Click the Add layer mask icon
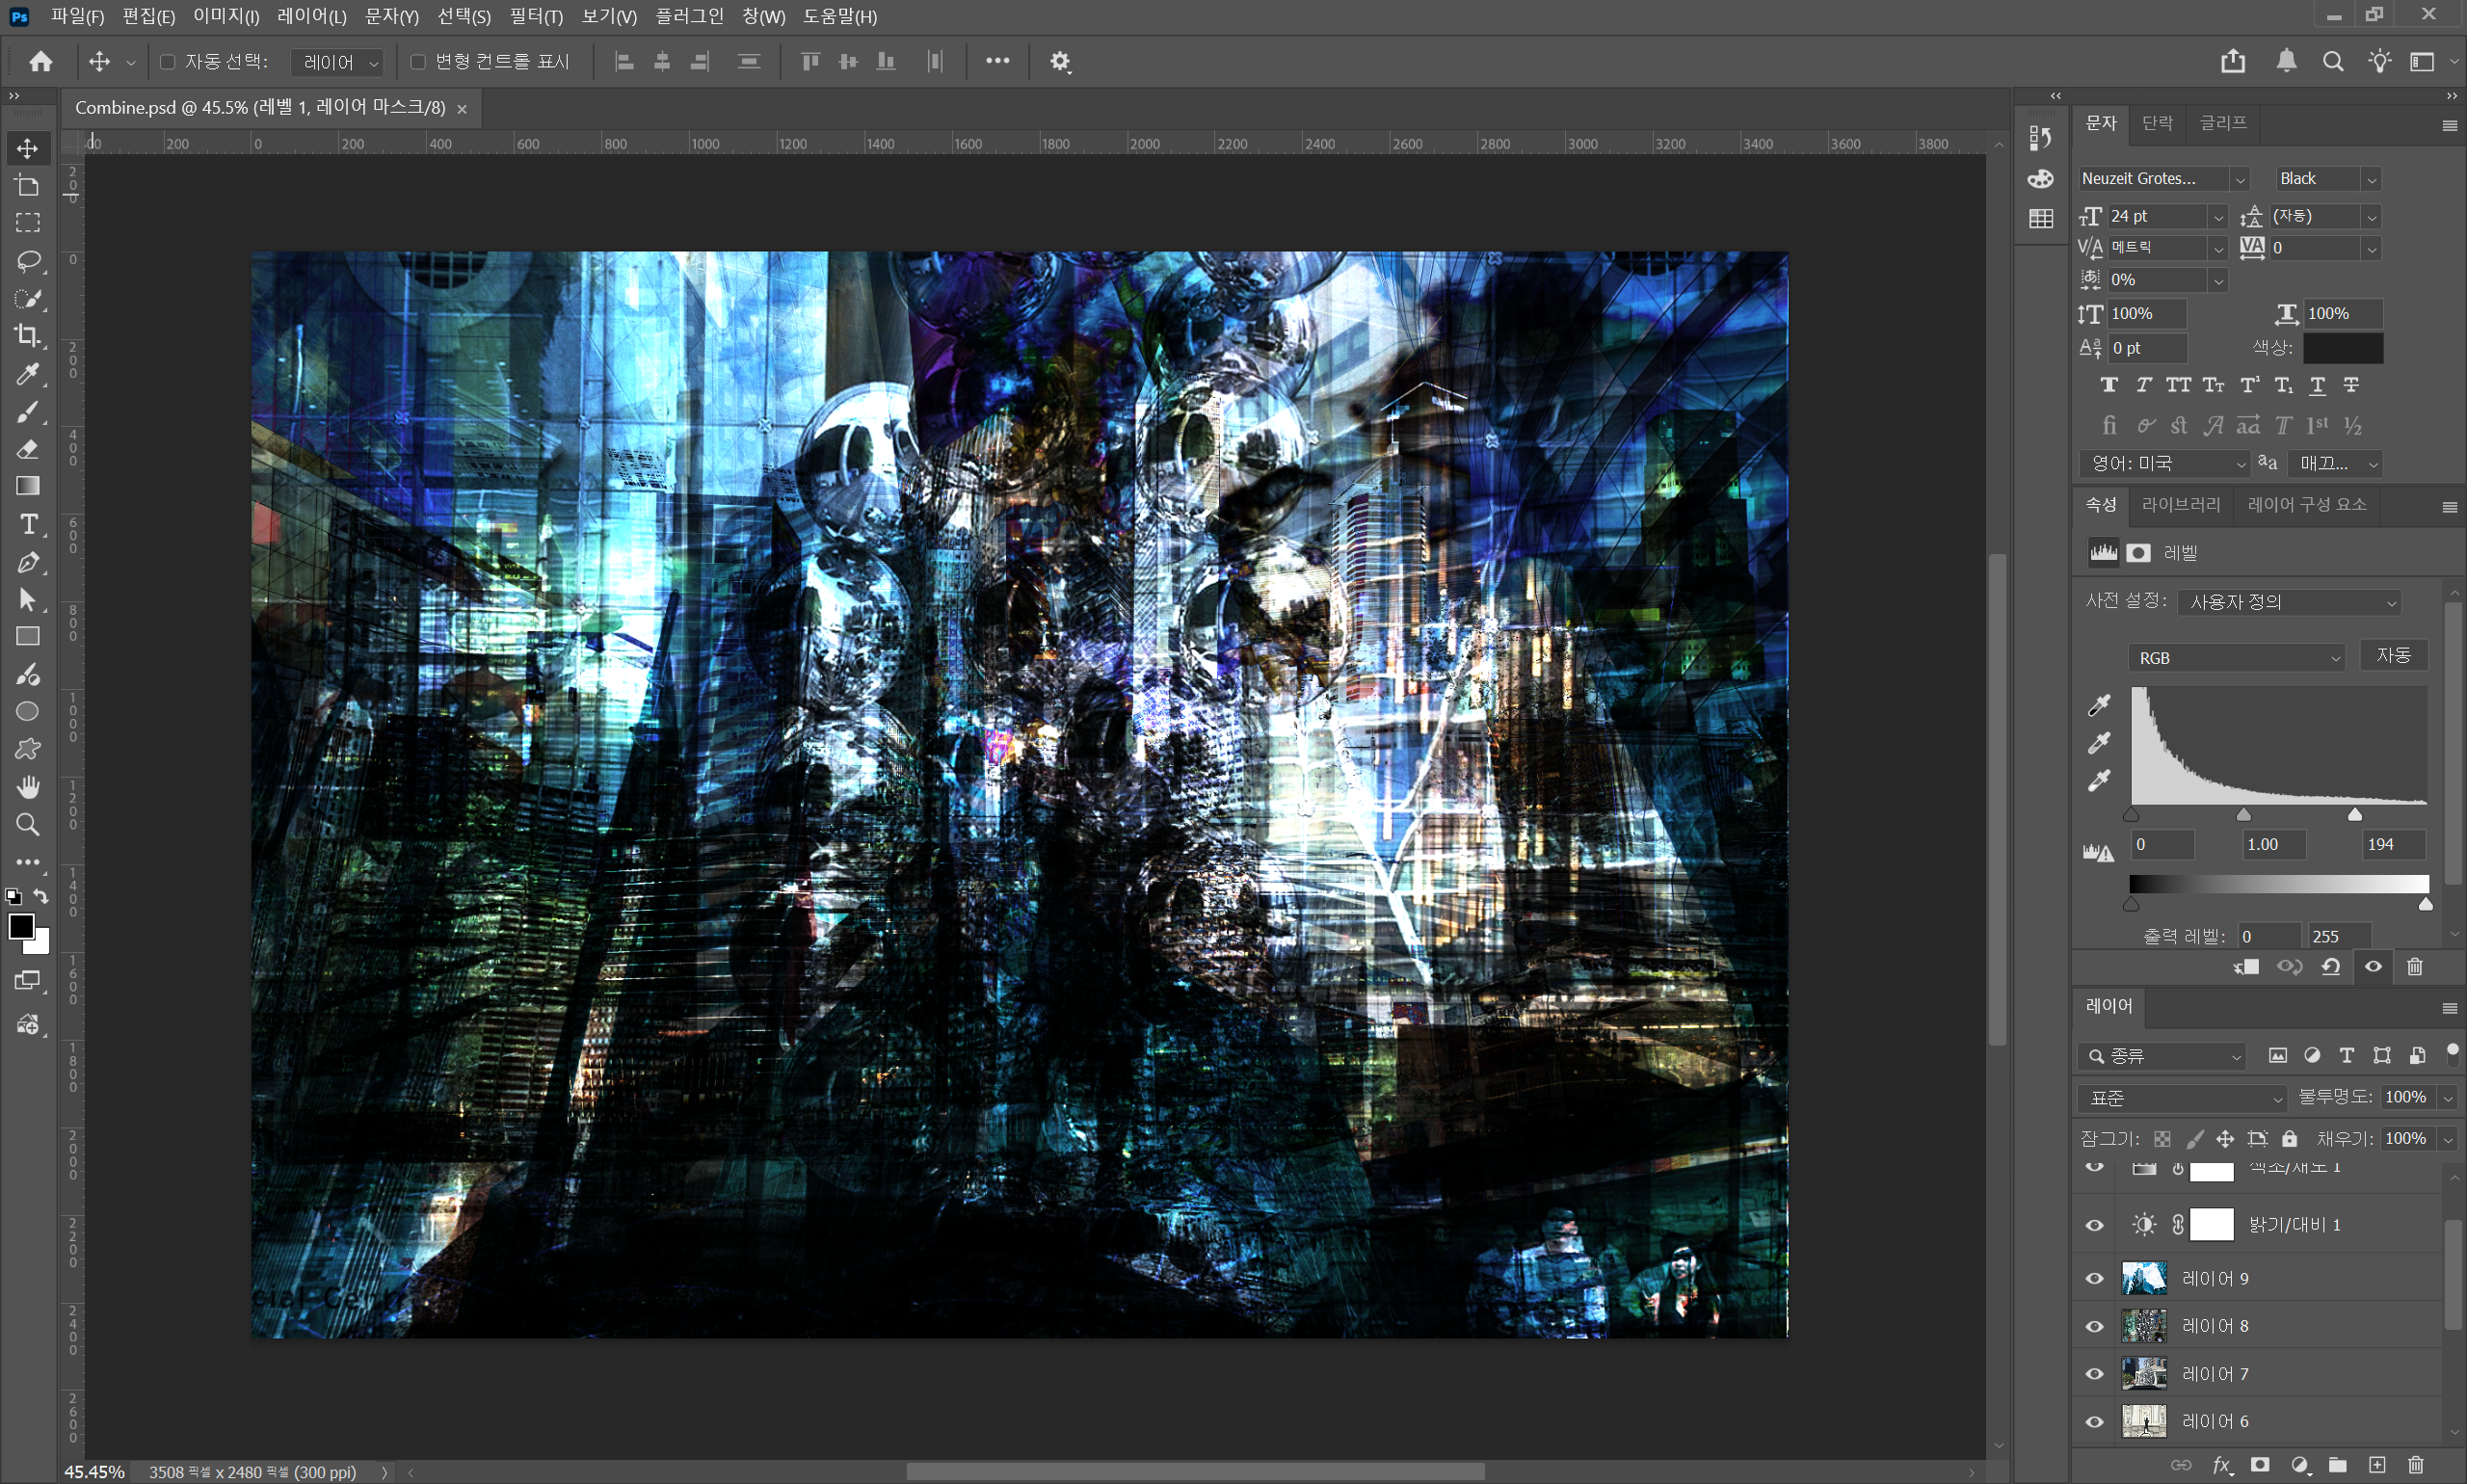2467x1484 pixels. 2260,1466
